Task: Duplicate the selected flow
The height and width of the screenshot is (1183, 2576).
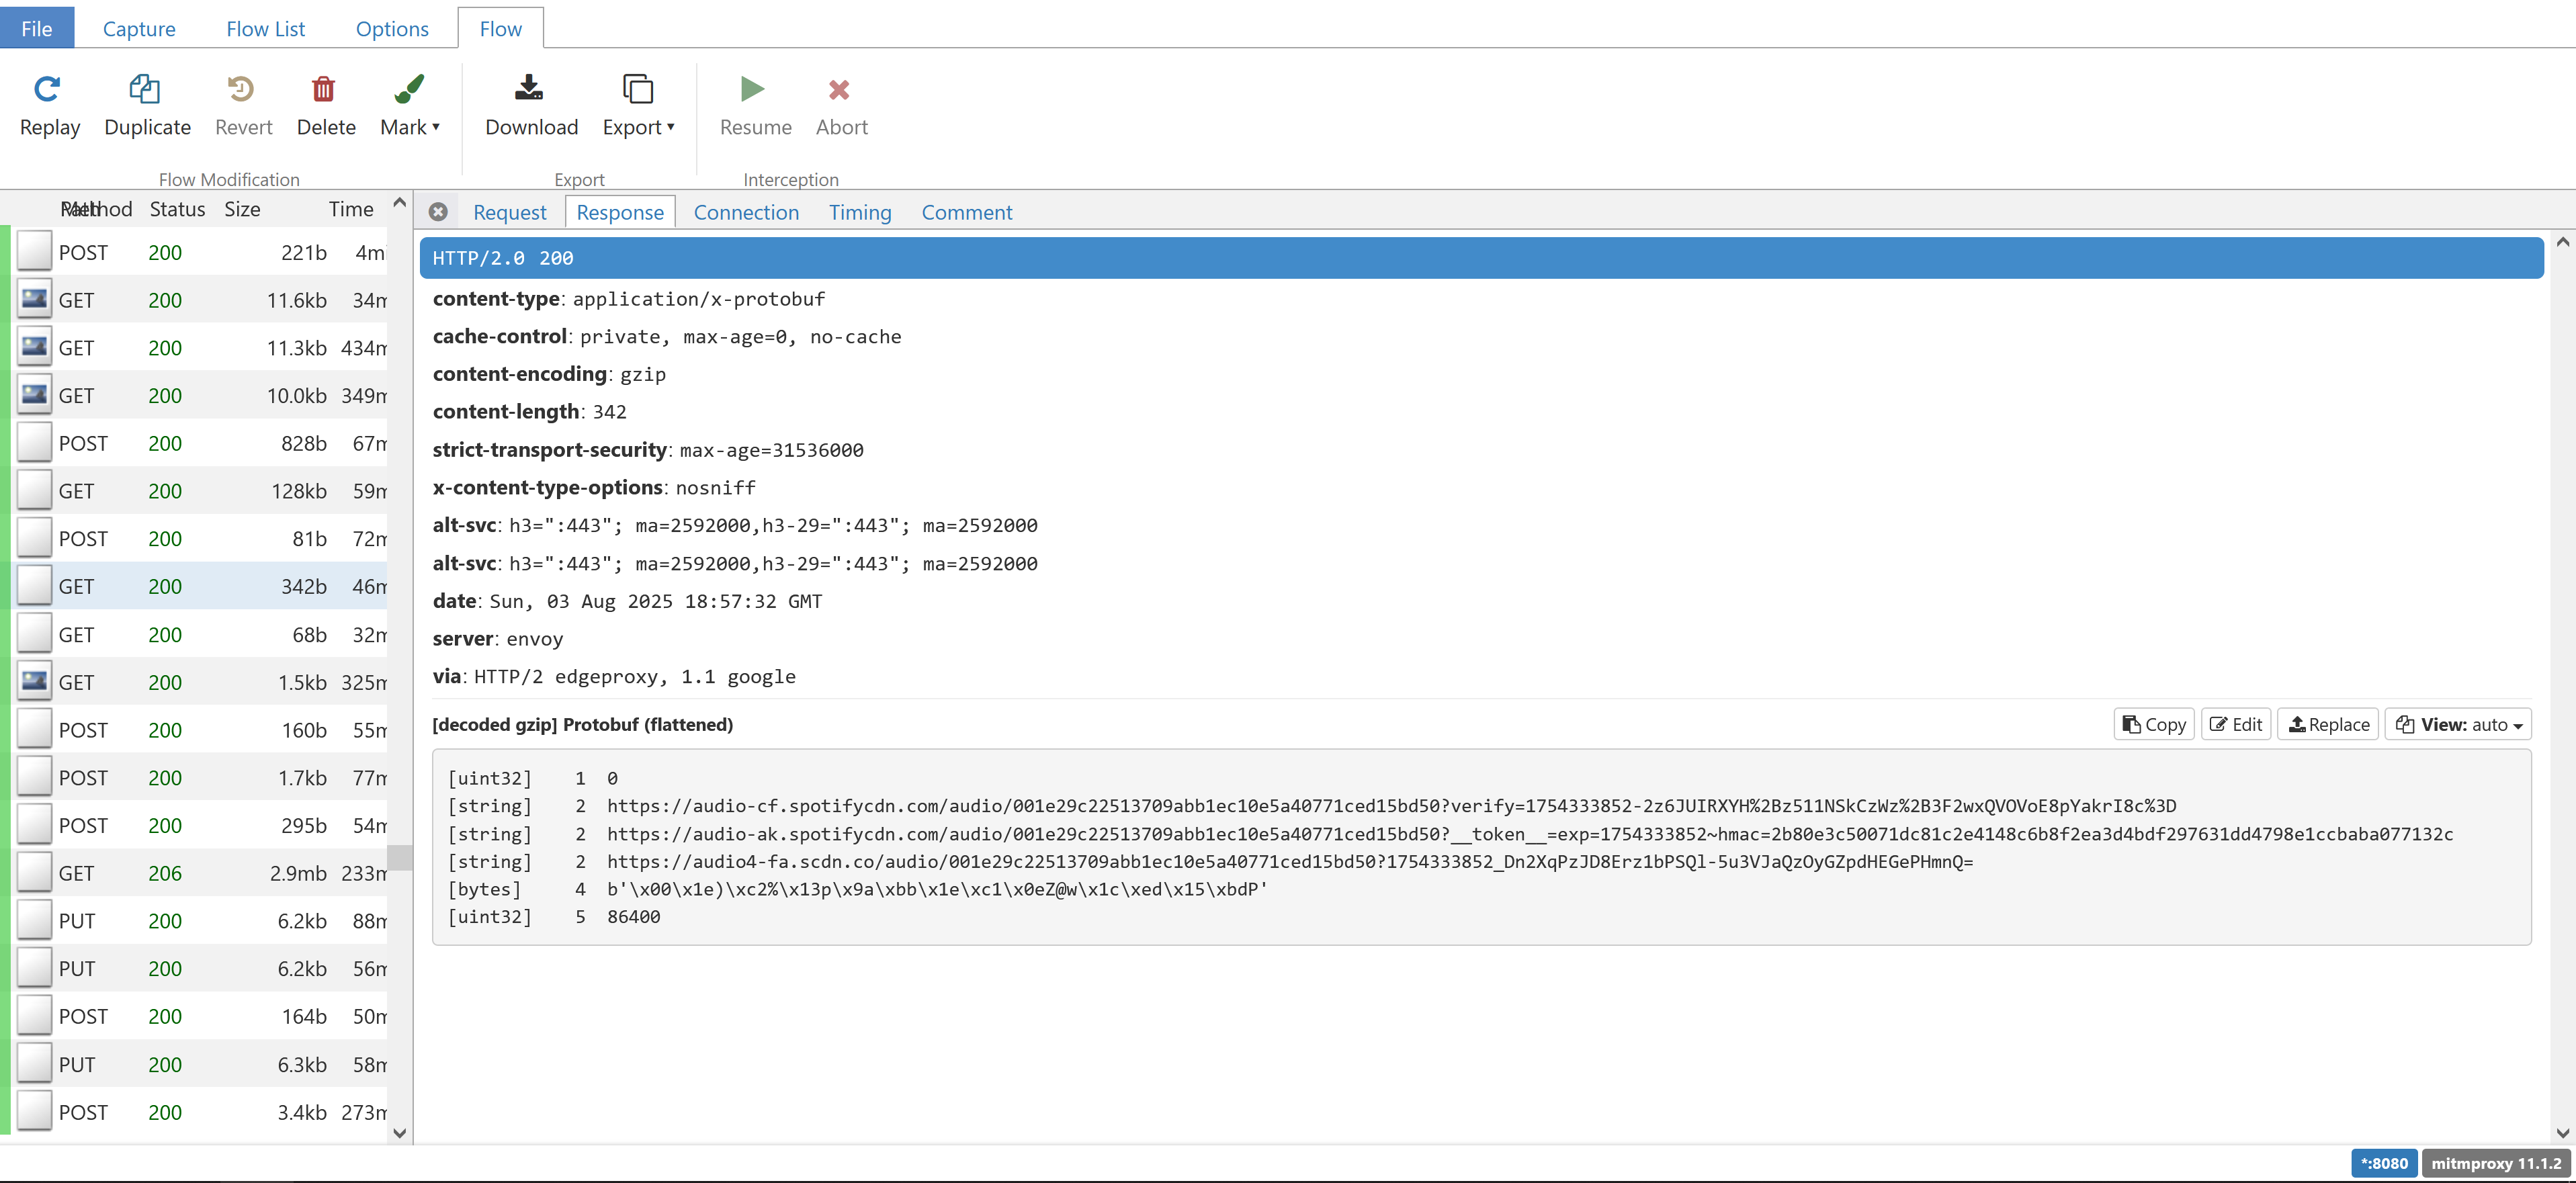Action: 146,90
